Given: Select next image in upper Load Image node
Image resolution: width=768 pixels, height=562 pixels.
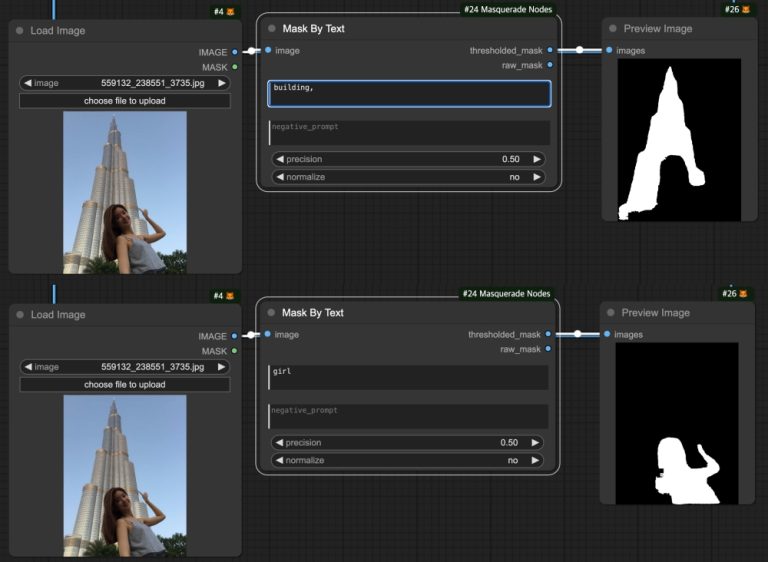Looking at the screenshot, I should (x=222, y=83).
